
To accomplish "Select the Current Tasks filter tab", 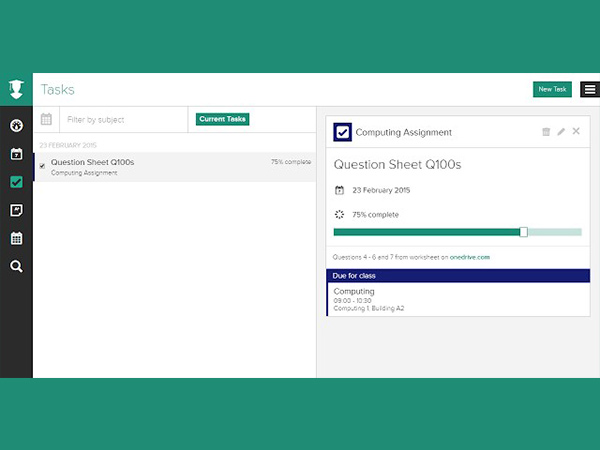I will click(222, 119).
